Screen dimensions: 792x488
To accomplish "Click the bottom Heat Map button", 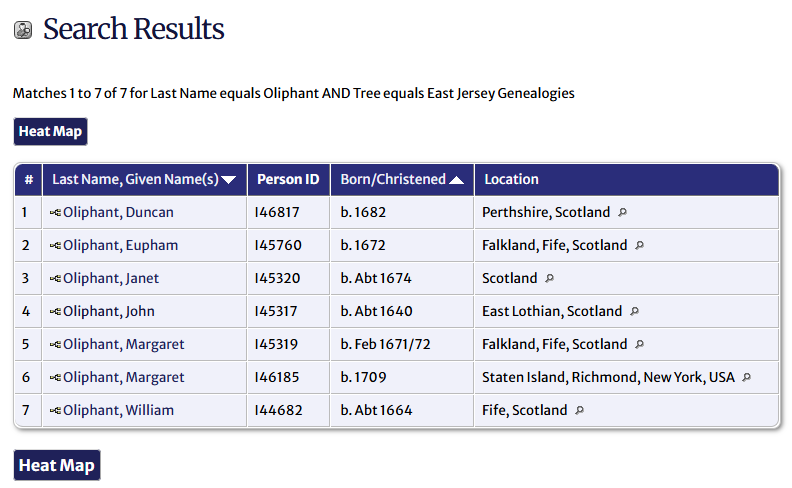I will [x=57, y=465].
